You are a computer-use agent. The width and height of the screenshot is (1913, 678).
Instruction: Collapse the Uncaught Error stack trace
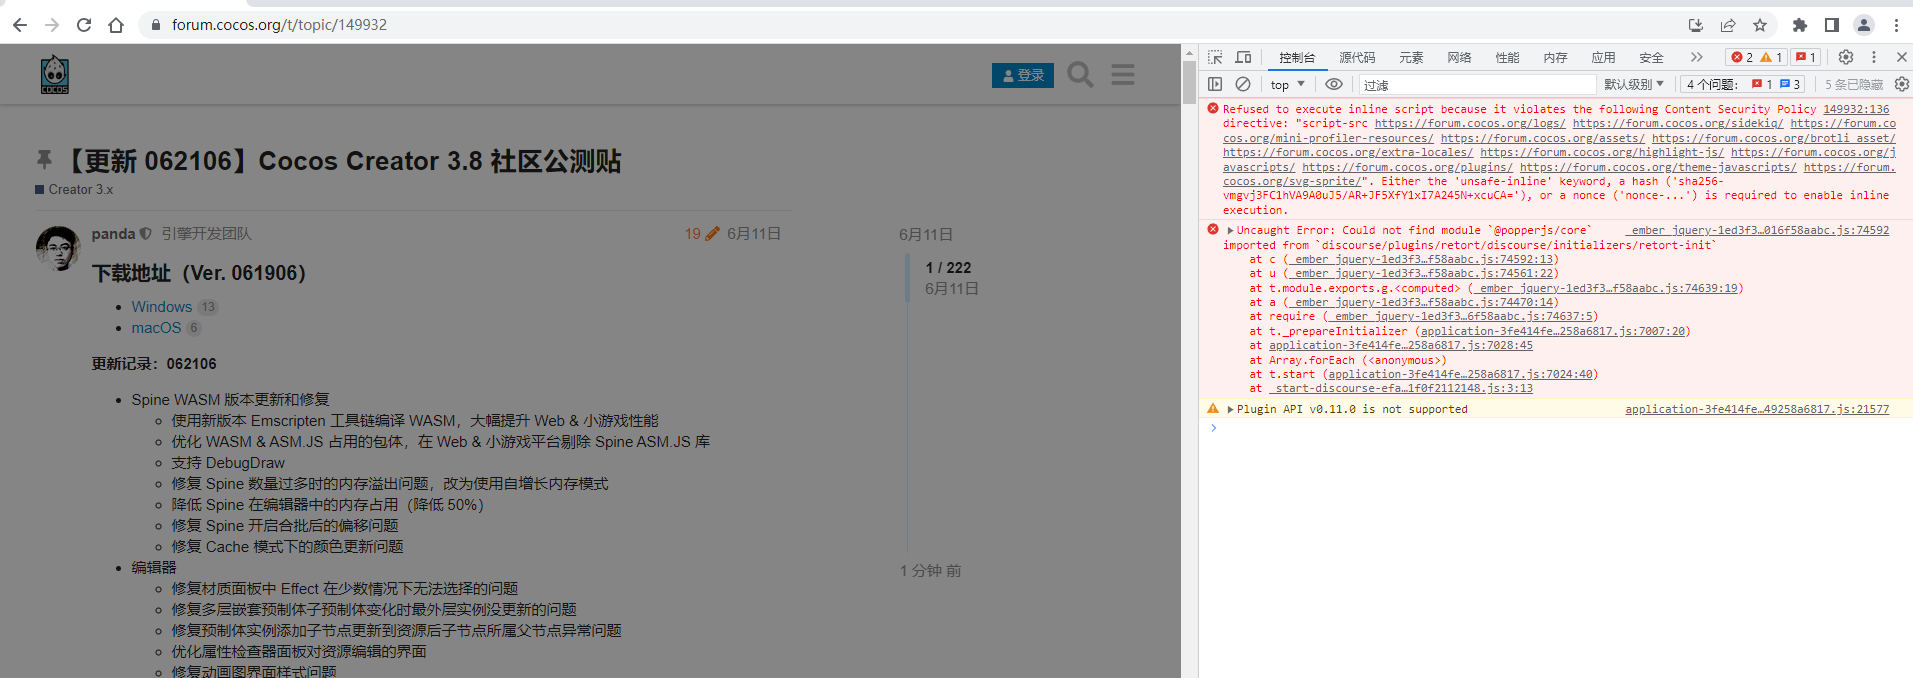[1230, 230]
